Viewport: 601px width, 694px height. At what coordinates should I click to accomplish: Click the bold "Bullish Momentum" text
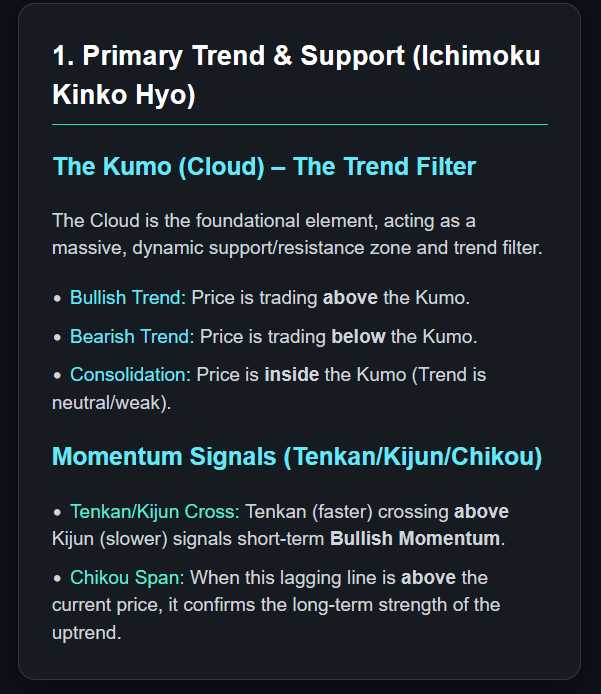414,540
